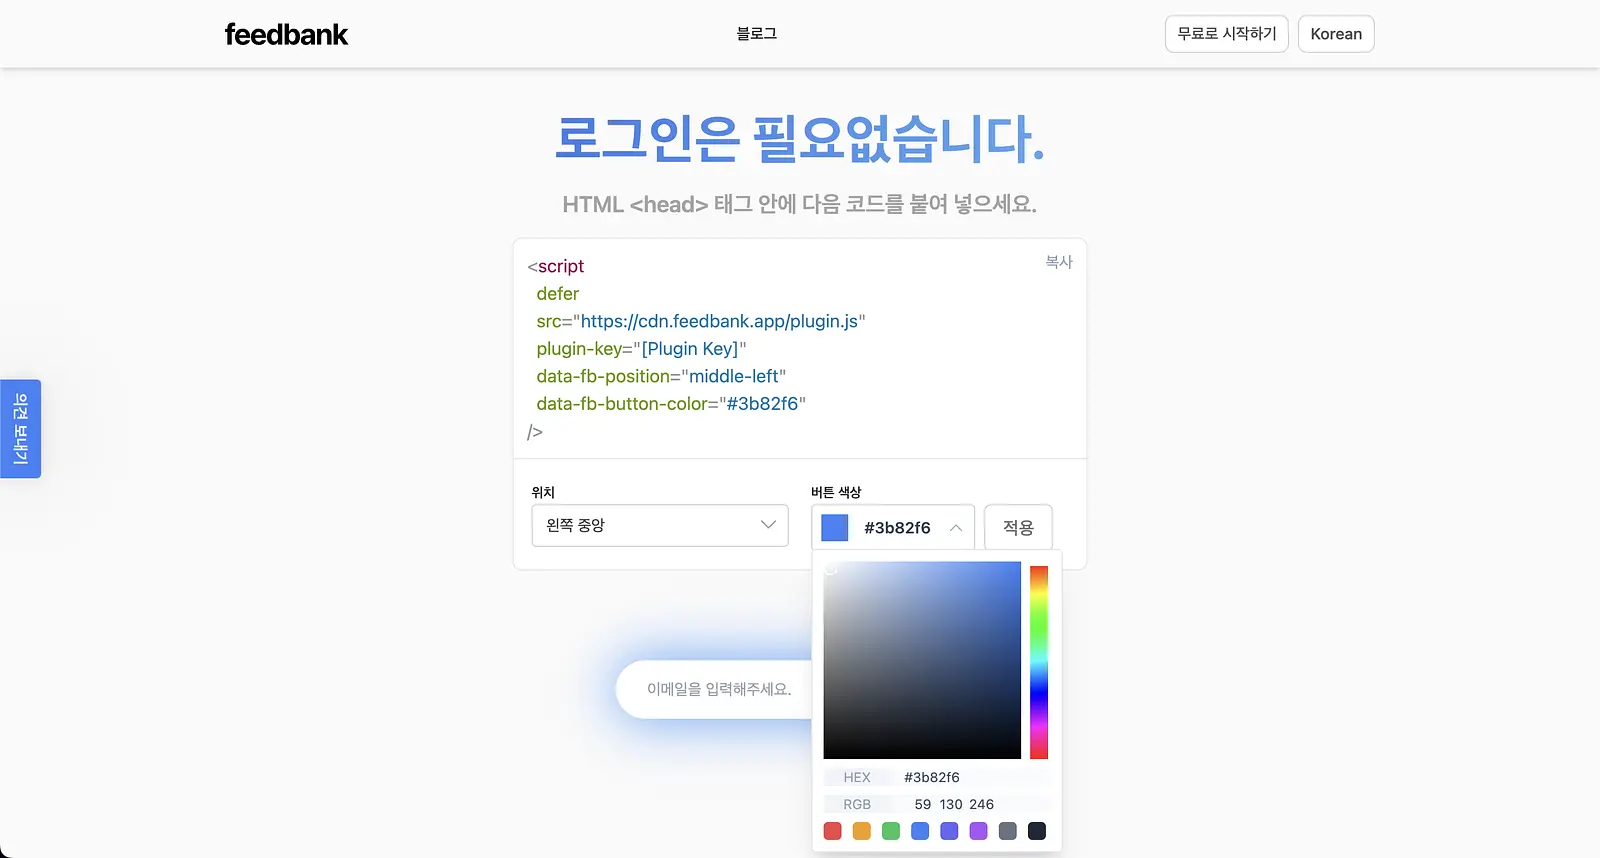1600x858 pixels.
Task: Pick the blue preset color swatch
Action: pyautogui.click(x=920, y=831)
